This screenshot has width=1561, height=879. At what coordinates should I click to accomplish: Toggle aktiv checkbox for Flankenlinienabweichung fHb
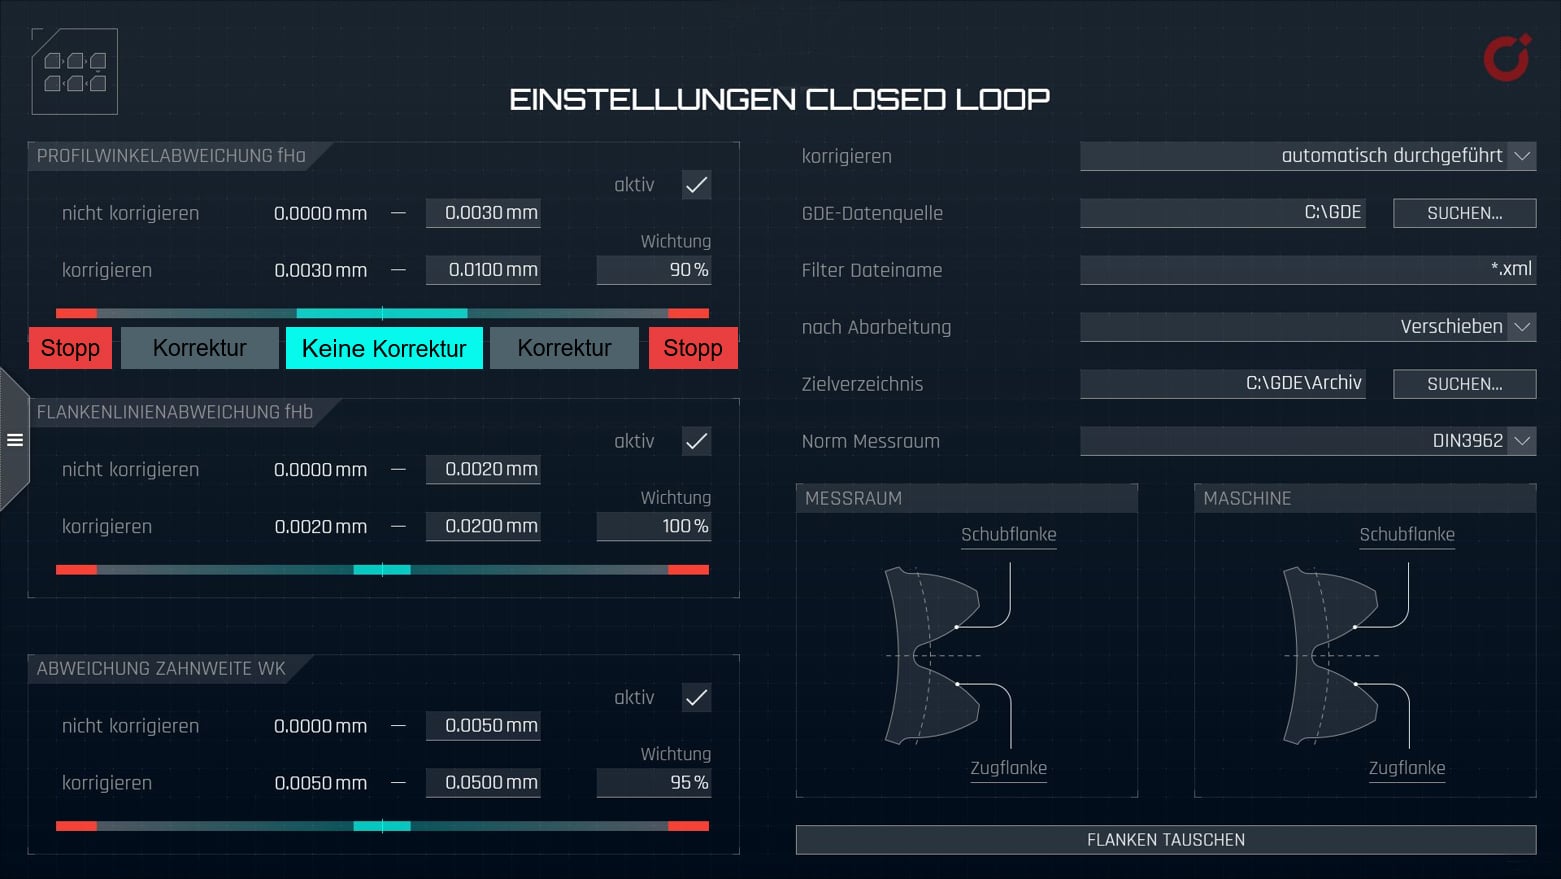coord(696,441)
